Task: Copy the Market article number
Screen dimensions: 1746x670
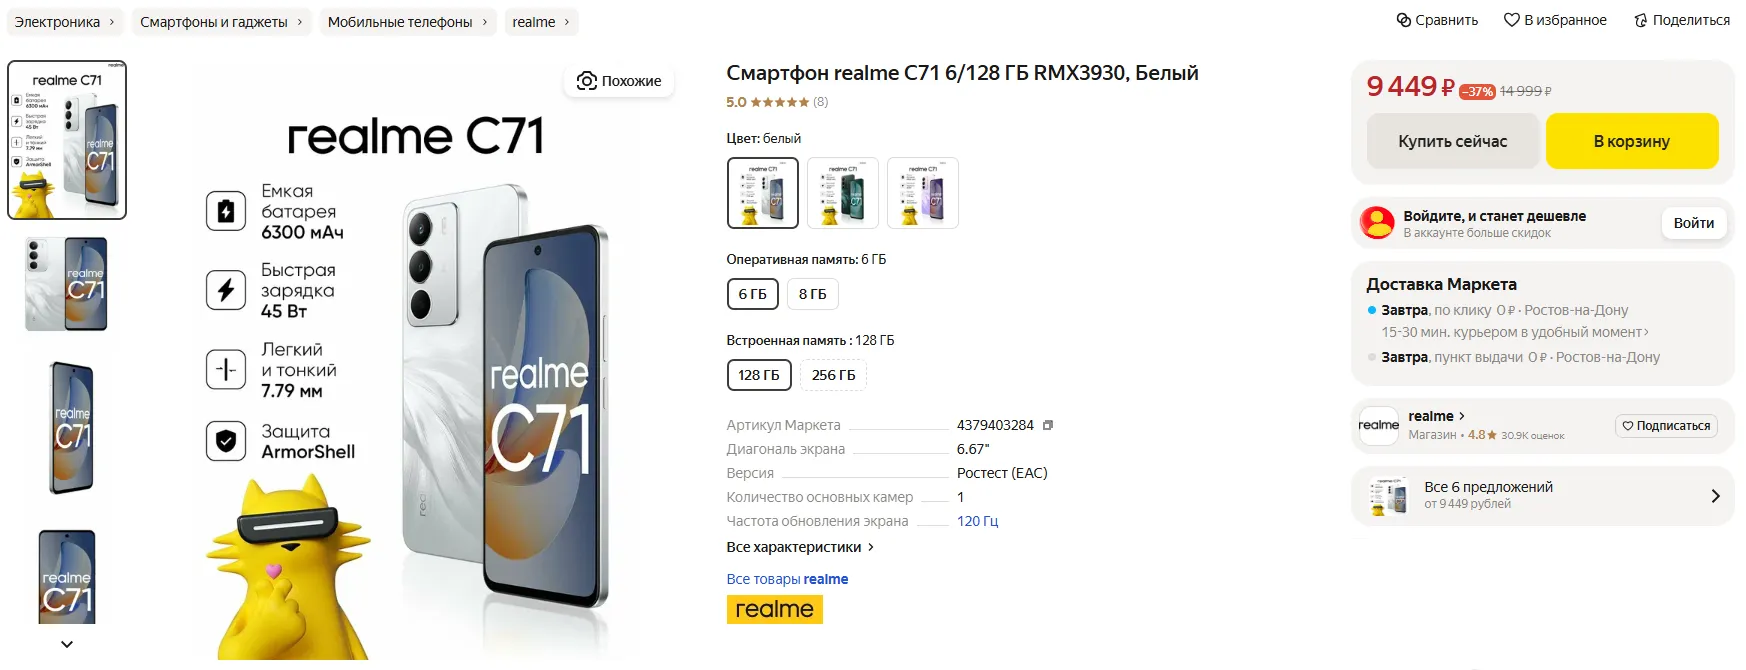Action: click(1048, 425)
